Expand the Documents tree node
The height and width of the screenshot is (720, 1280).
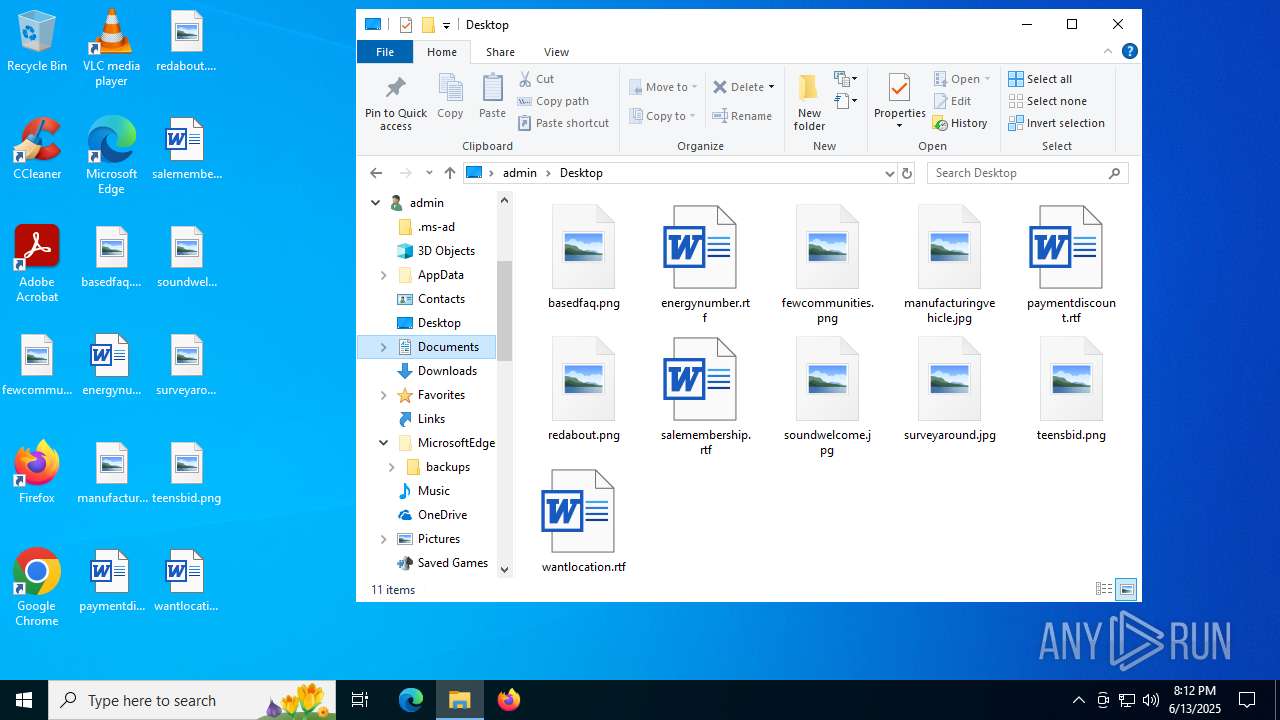tap(384, 347)
